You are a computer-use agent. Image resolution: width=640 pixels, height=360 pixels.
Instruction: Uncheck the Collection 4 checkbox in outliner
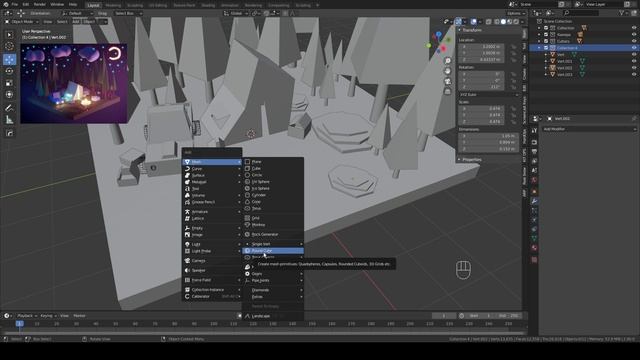pos(546,48)
